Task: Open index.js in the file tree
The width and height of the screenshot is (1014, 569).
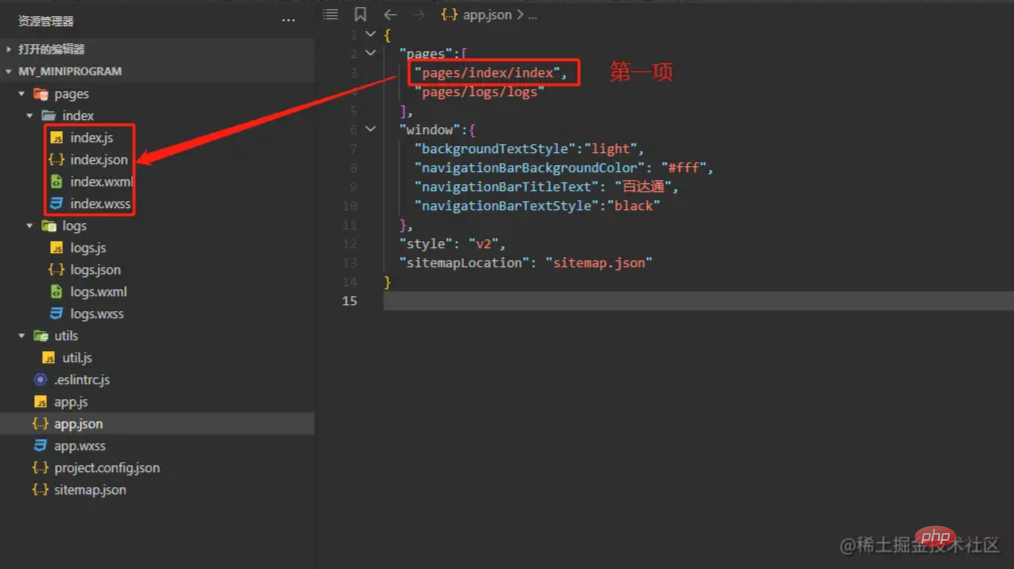Action: pos(91,138)
